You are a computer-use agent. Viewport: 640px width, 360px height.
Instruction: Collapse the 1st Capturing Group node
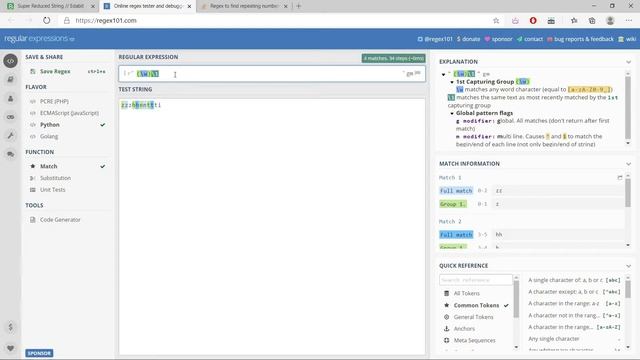click(x=452, y=82)
